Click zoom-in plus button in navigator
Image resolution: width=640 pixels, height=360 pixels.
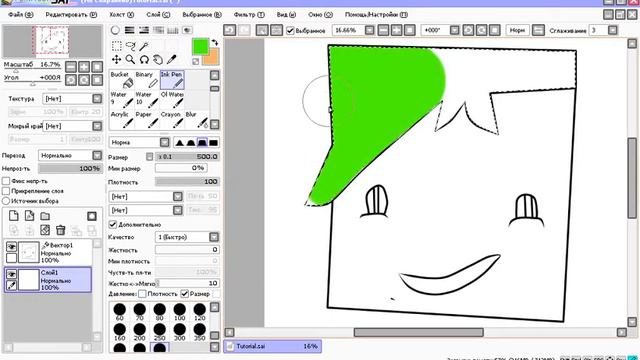(x=84, y=67)
